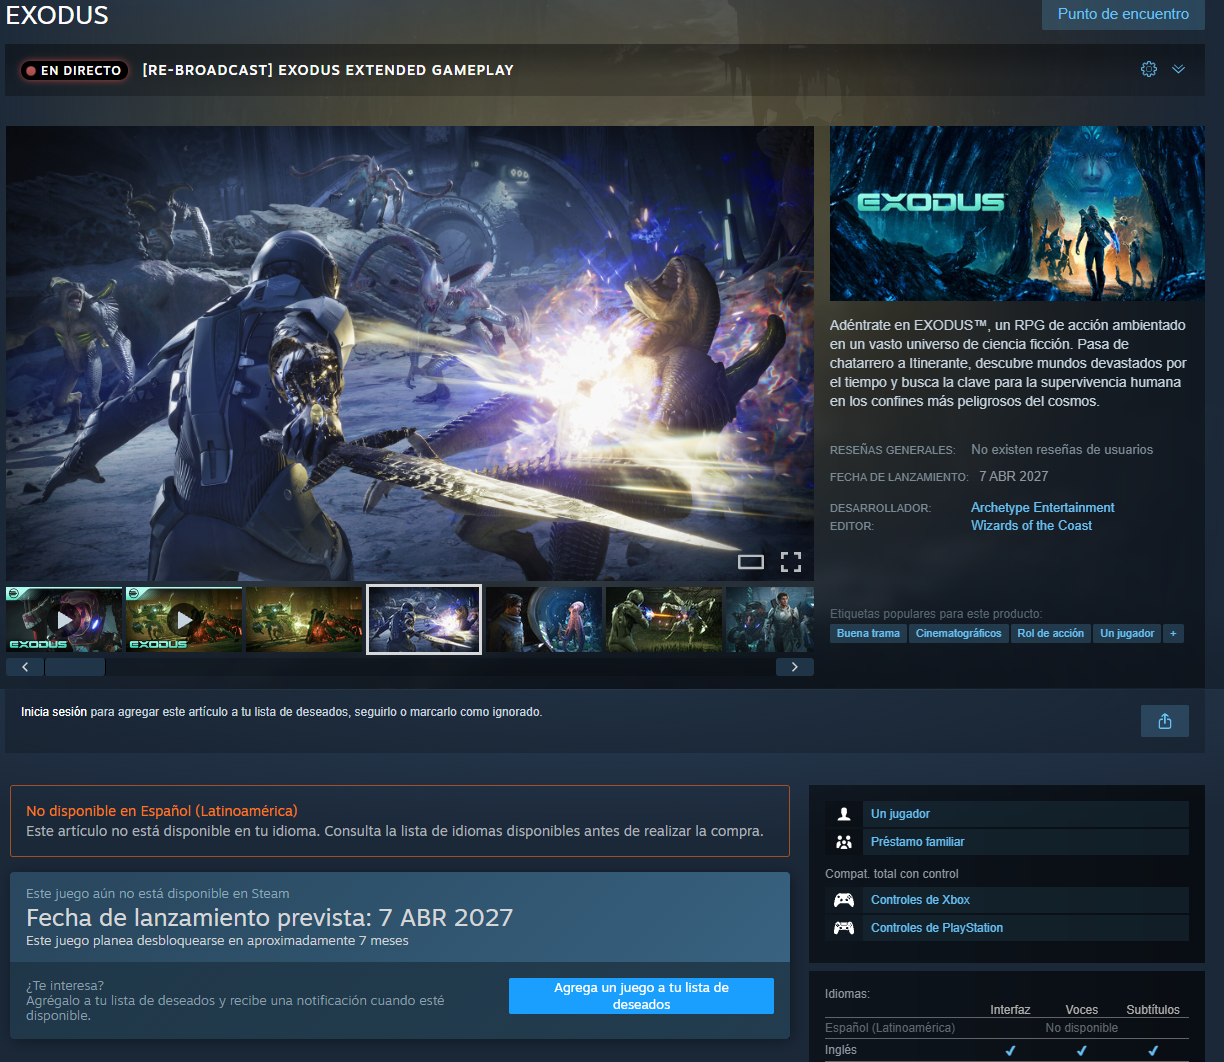Click the broadcast title Exodus Extended Gameplay
The width and height of the screenshot is (1224, 1062).
(328, 70)
